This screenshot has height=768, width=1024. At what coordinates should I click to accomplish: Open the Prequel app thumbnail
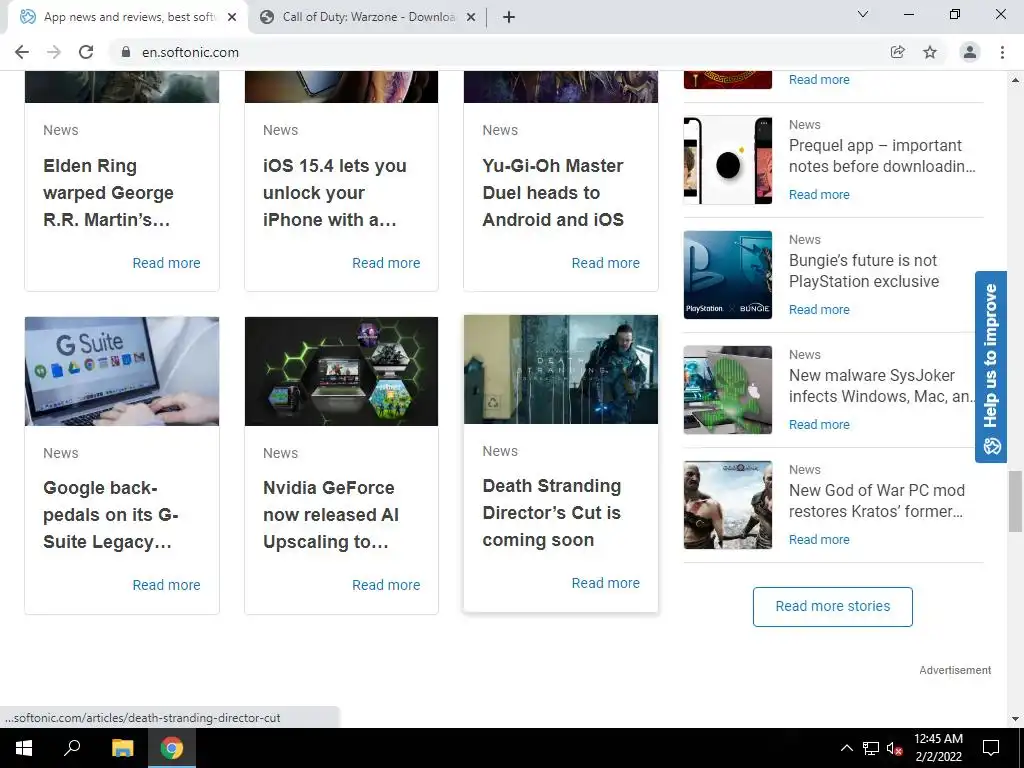[x=728, y=160]
